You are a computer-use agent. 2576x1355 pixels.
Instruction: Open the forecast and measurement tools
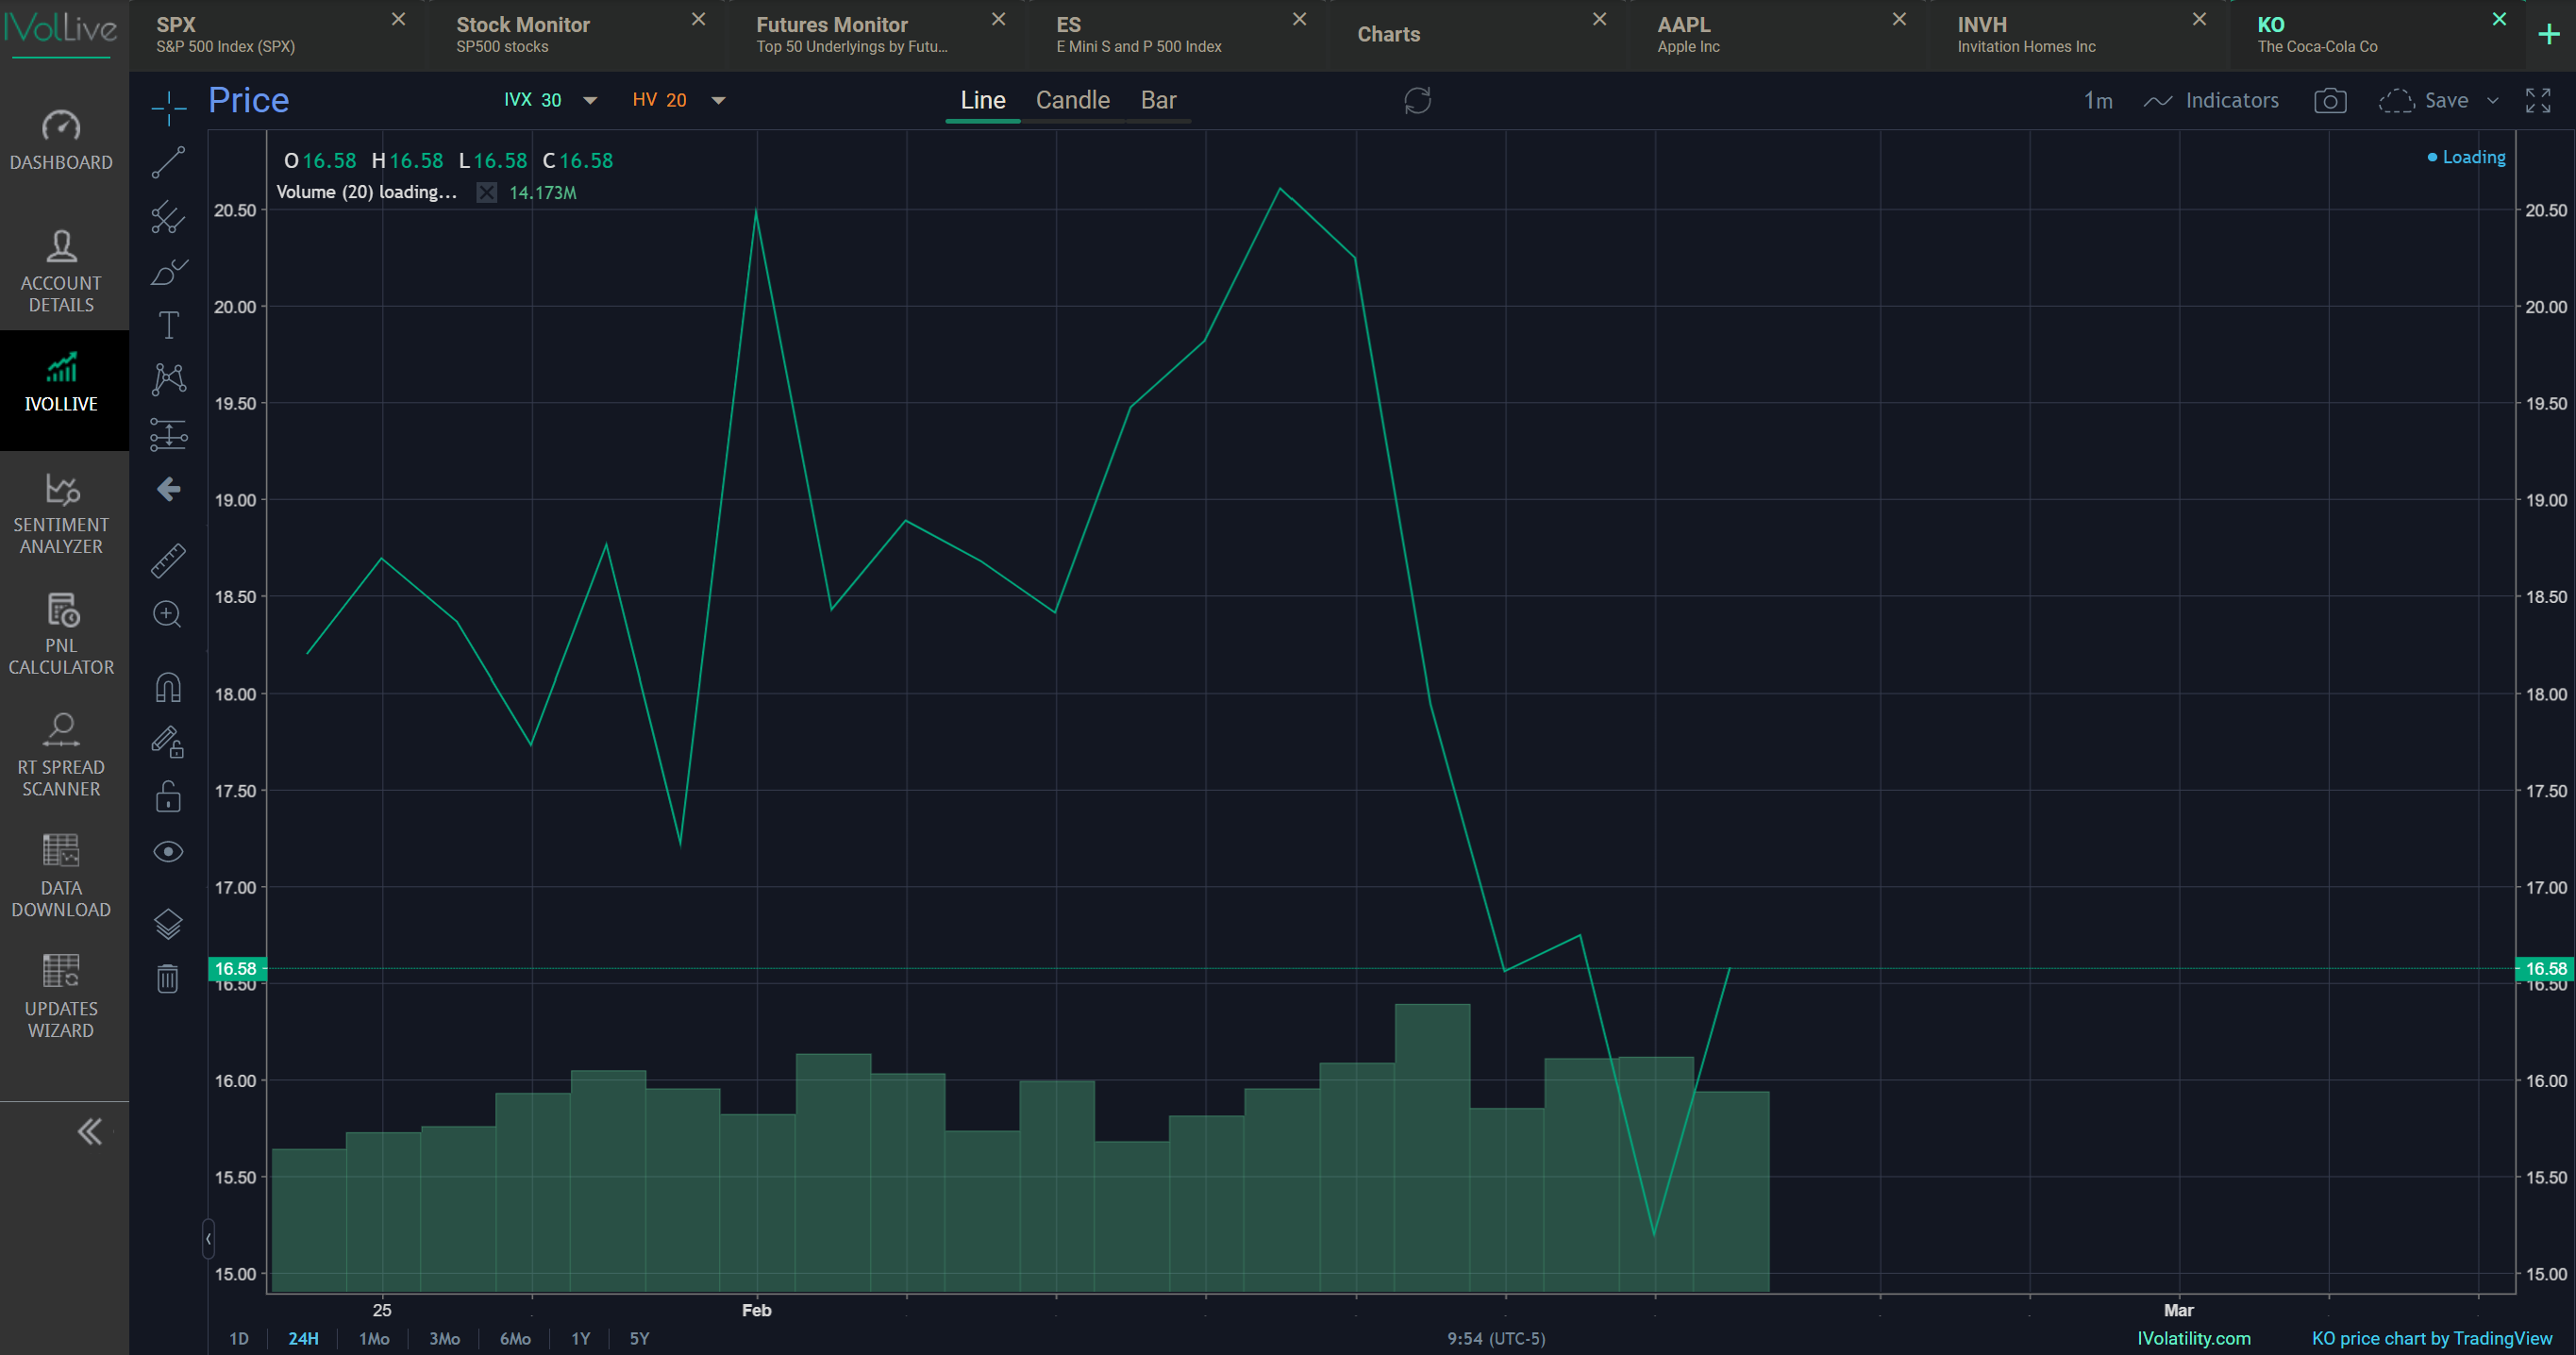168,434
